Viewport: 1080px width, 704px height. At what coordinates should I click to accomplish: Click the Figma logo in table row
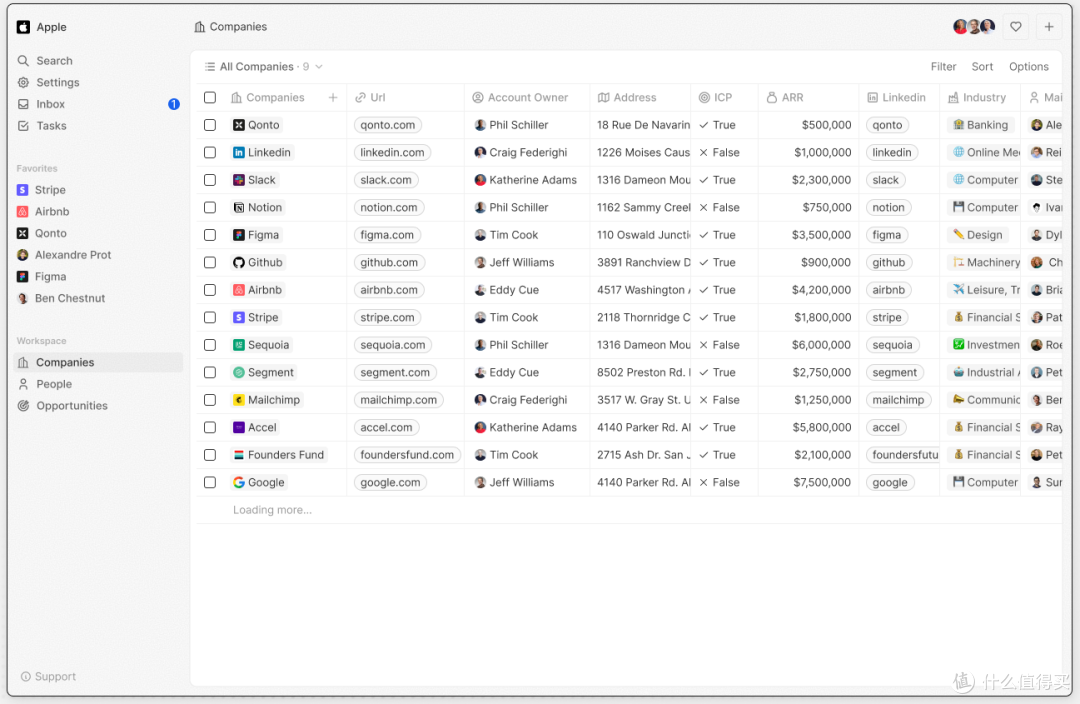click(239, 235)
